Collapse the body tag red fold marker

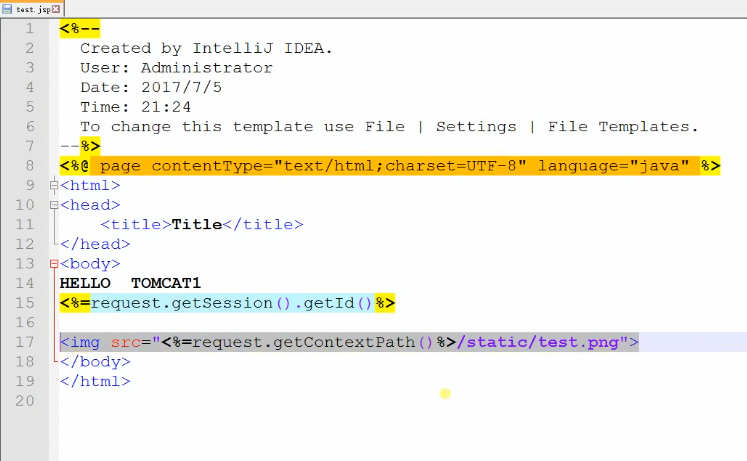tap(54, 264)
